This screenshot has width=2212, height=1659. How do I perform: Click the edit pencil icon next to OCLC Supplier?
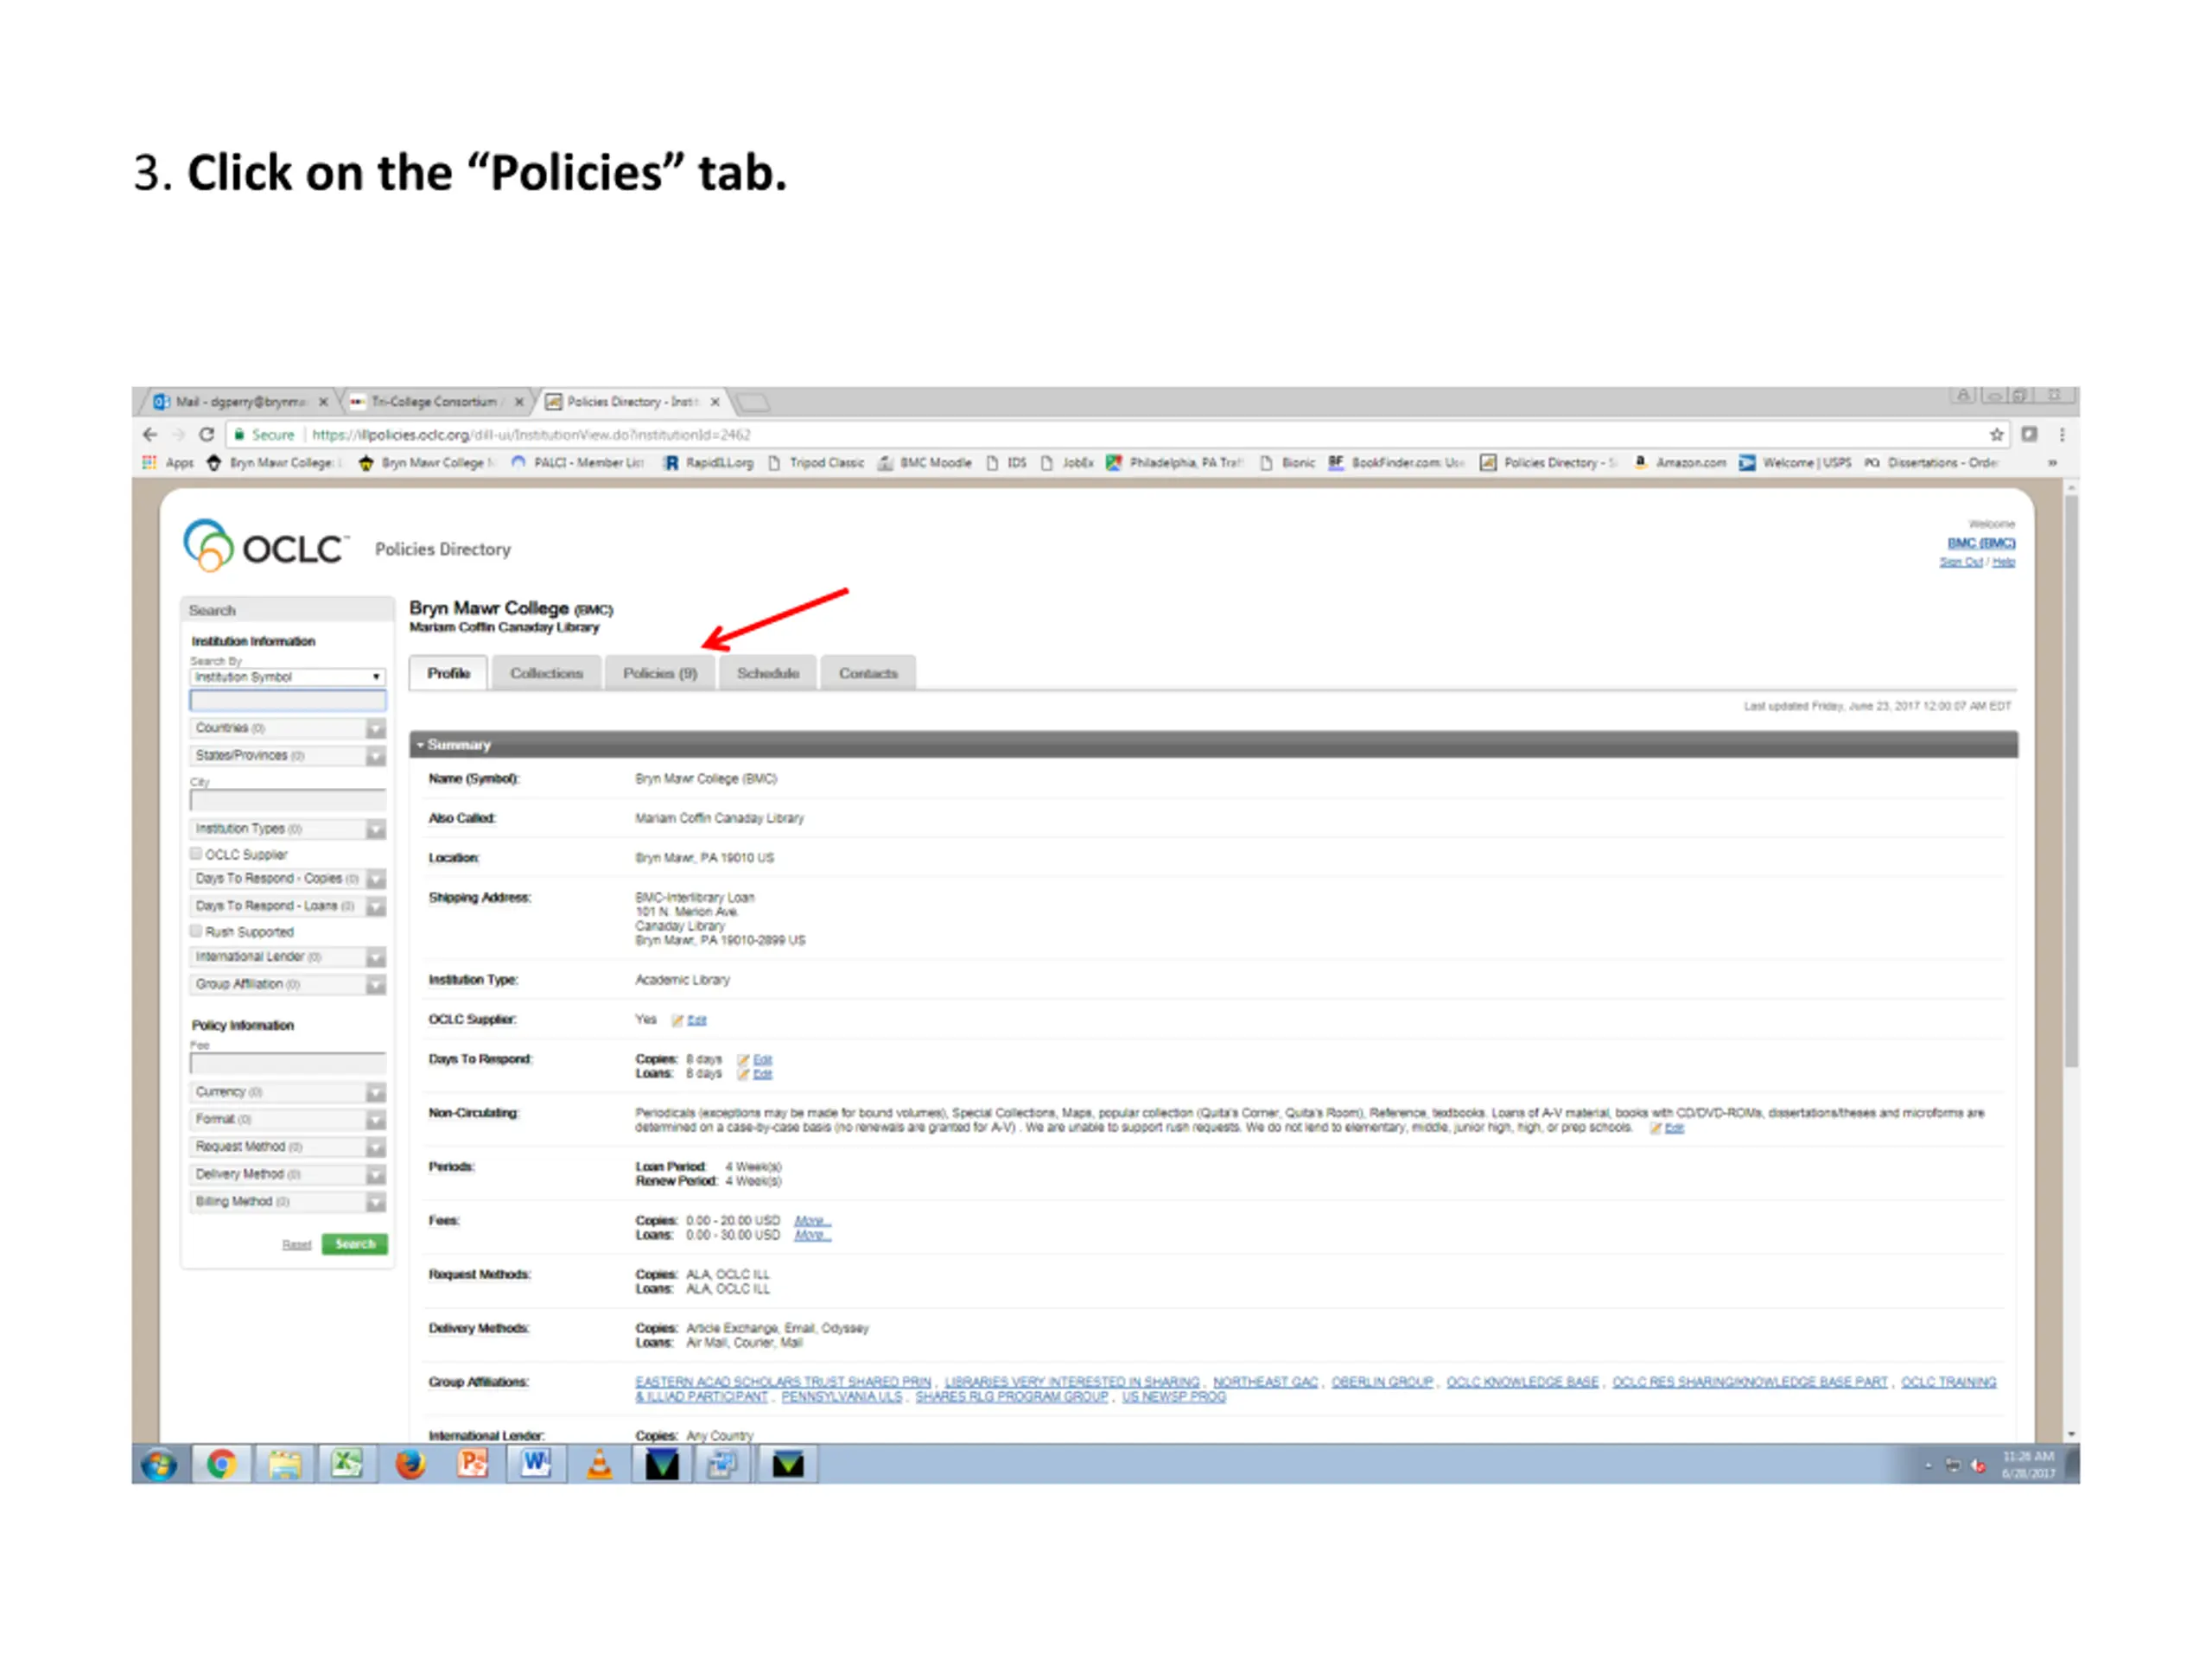click(677, 1021)
